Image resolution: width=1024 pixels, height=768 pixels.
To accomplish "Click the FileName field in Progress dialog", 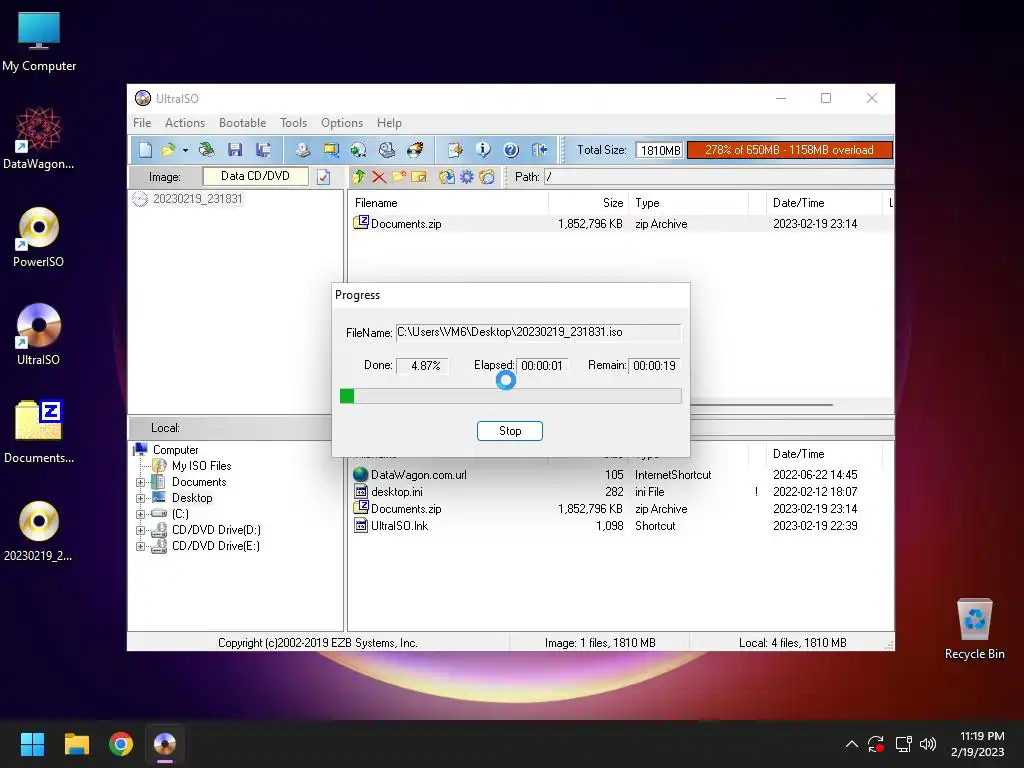I will pyautogui.click(x=539, y=332).
